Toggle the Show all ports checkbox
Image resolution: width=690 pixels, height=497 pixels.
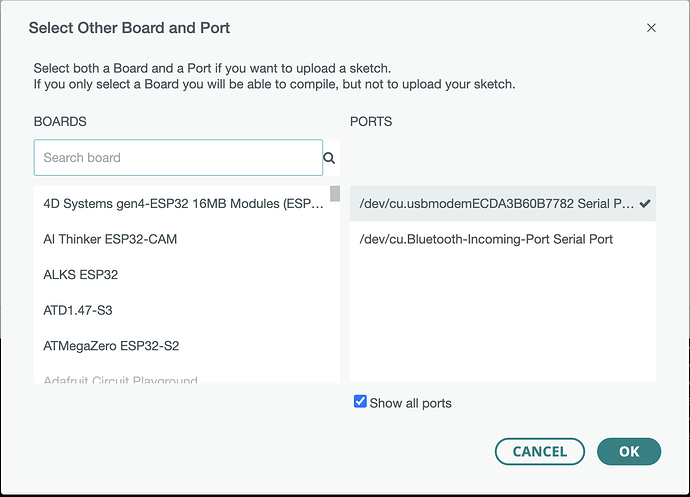(x=360, y=402)
